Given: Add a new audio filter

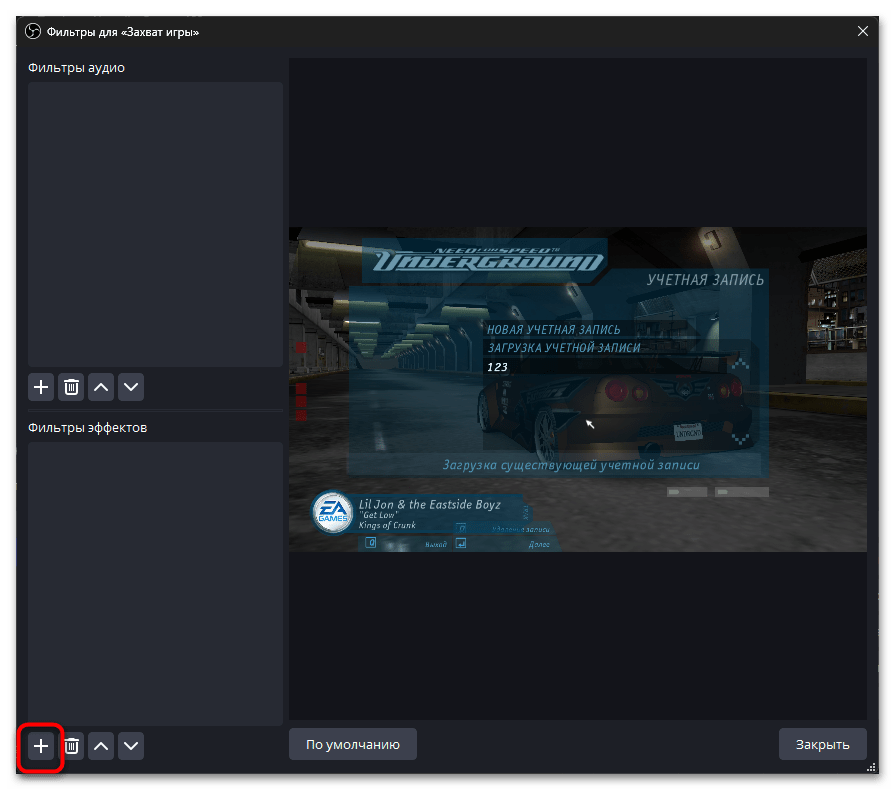Looking at the screenshot, I should [41, 388].
